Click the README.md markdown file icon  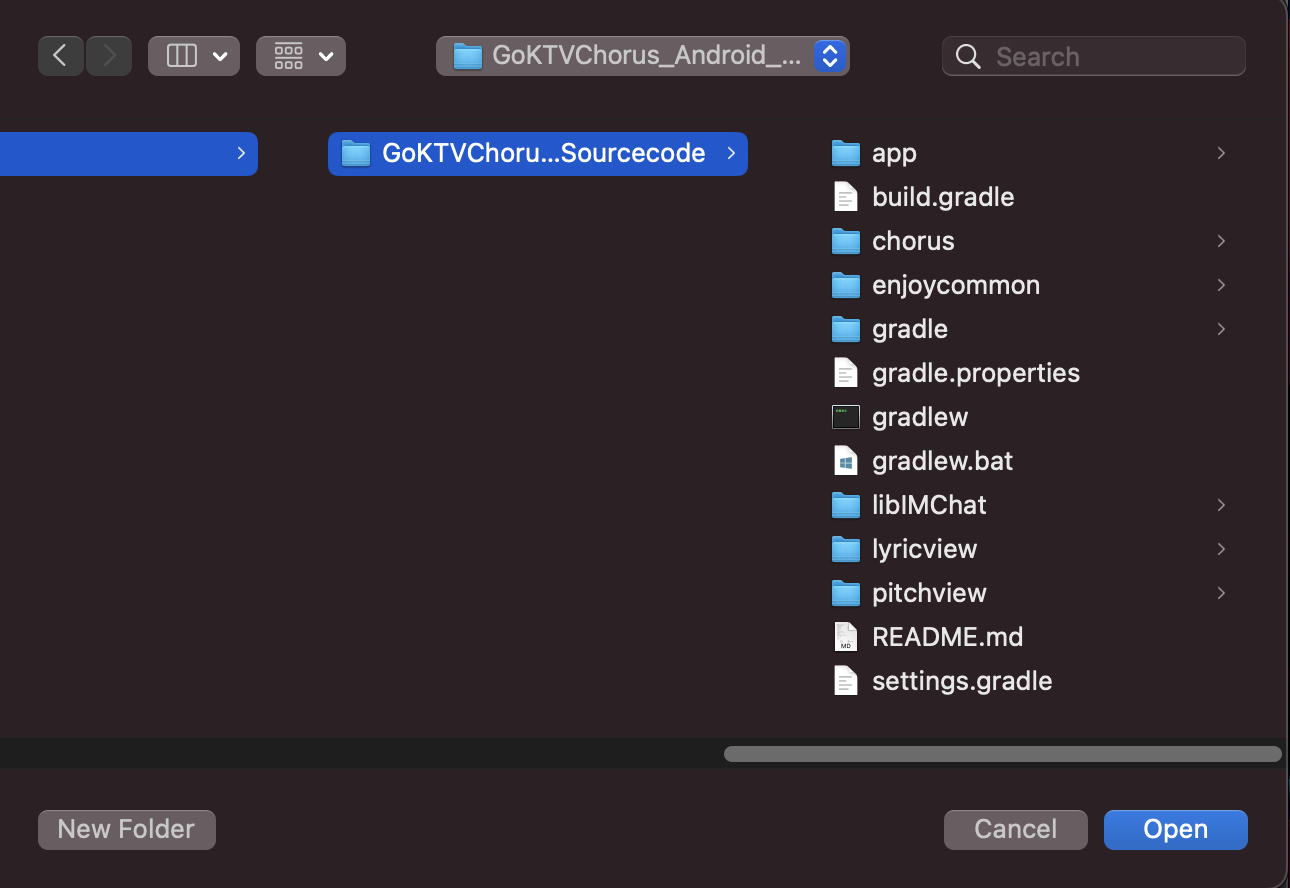846,637
